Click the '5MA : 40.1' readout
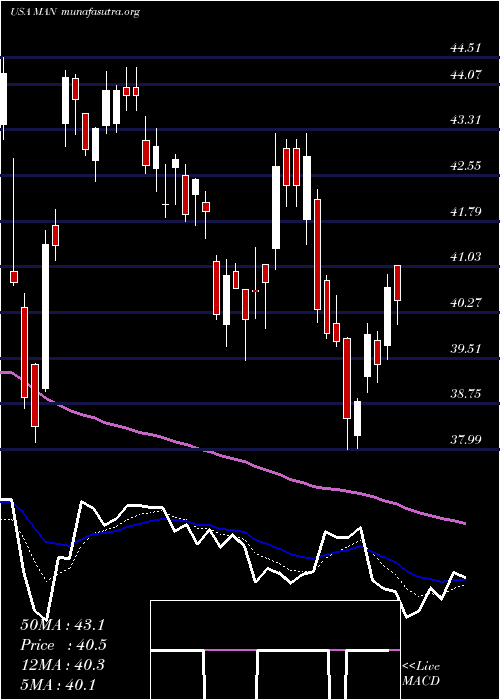500x700 pixels. click(x=58, y=685)
